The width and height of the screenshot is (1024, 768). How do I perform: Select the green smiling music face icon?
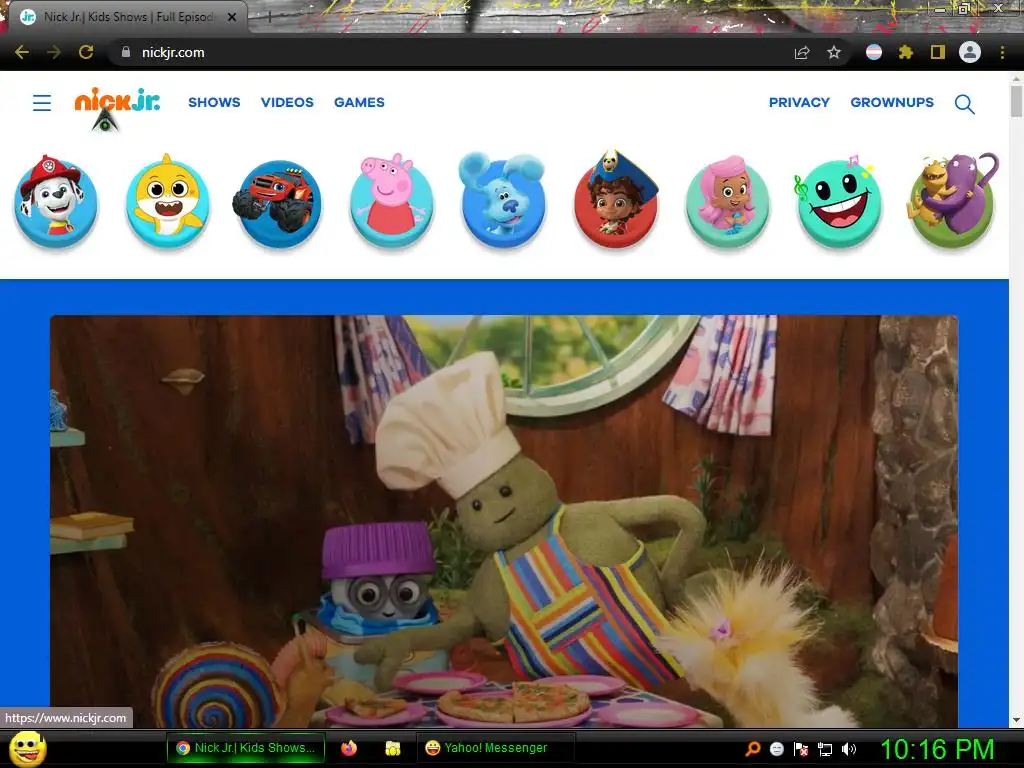[839, 202]
